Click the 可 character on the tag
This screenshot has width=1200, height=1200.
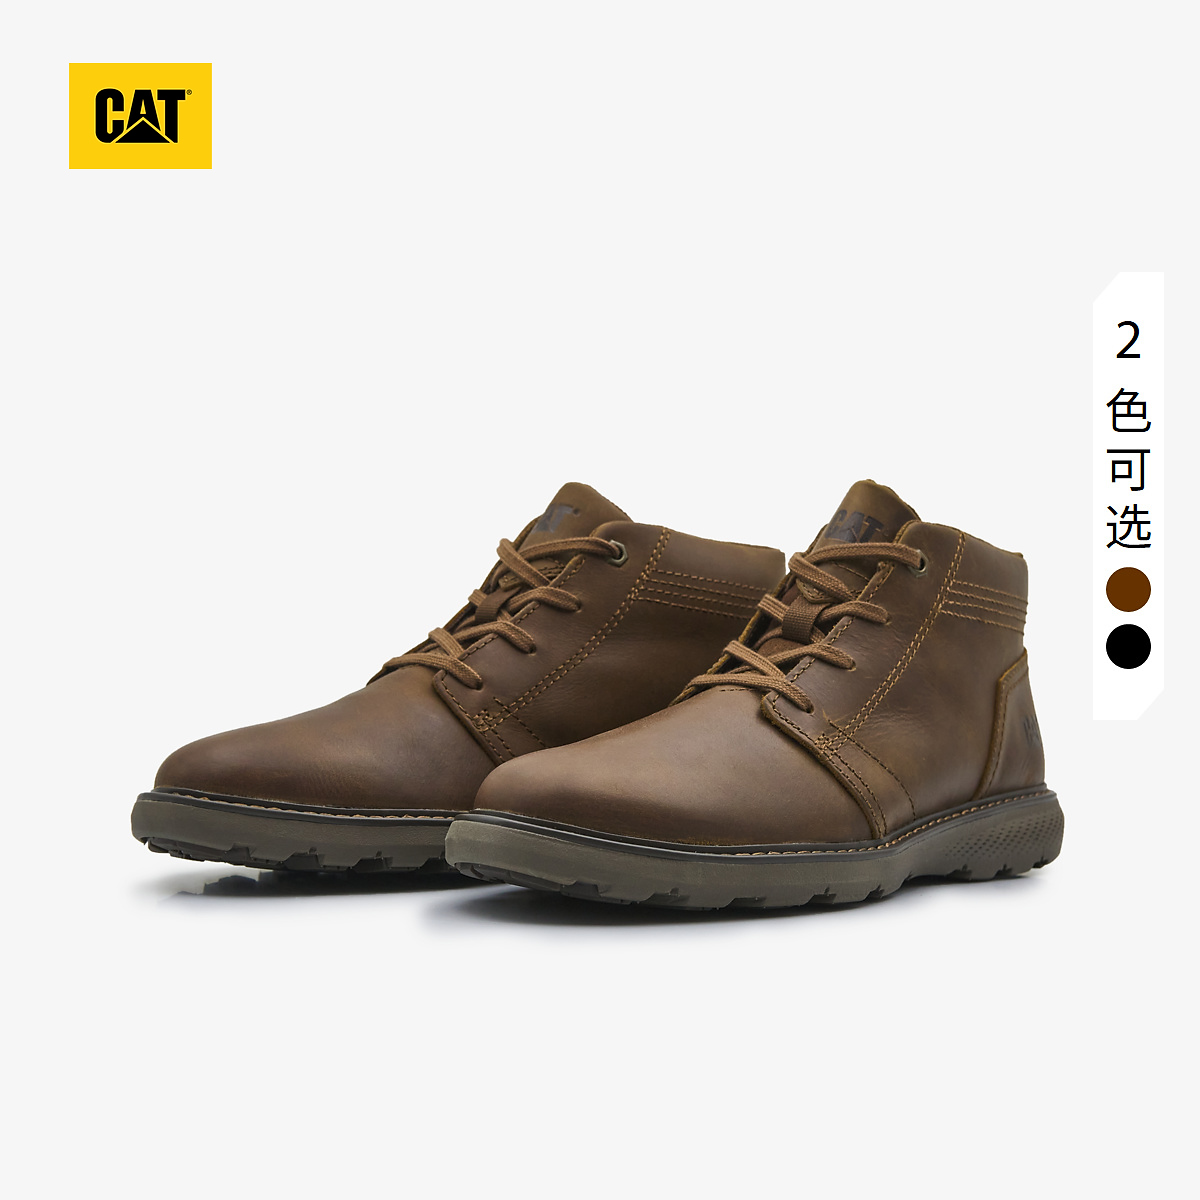1128,468
